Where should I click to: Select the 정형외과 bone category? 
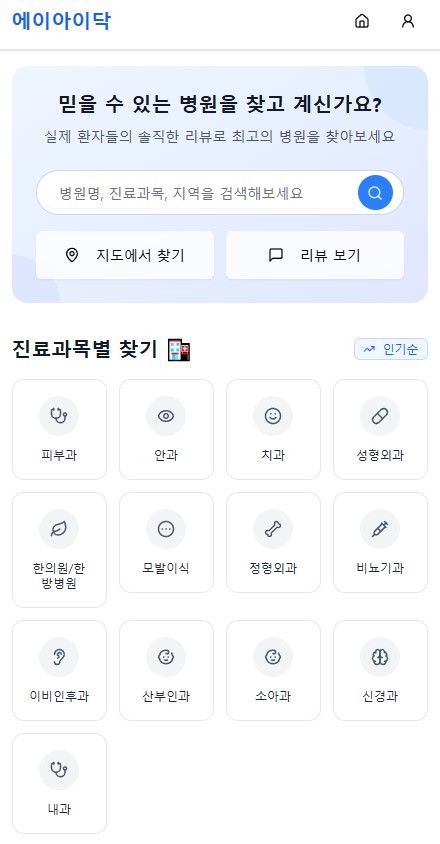pyautogui.click(x=273, y=542)
